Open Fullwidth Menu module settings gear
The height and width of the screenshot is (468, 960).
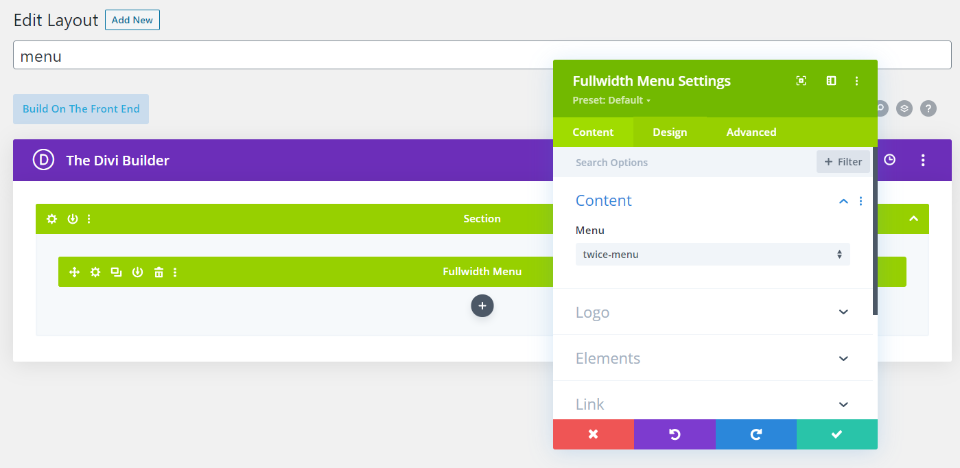pyautogui.click(x=95, y=272)
